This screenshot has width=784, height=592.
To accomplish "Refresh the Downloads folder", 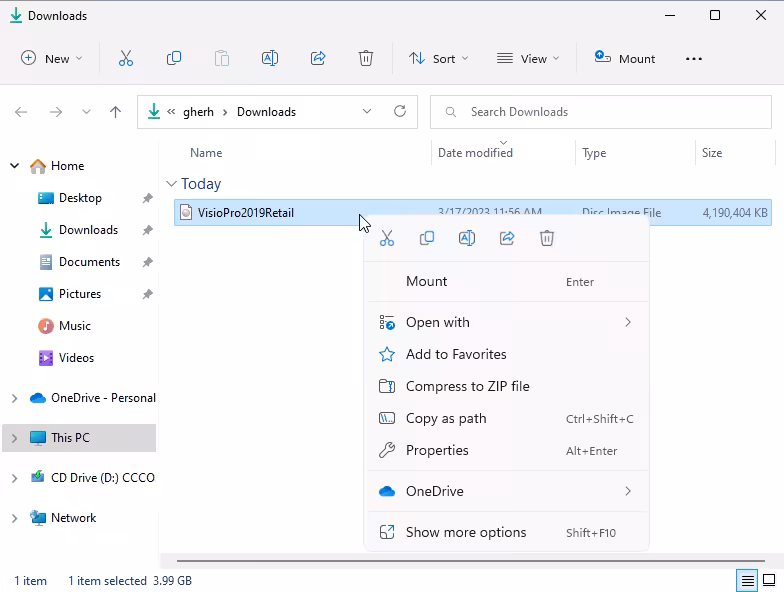I will click(x=400, y=111).
